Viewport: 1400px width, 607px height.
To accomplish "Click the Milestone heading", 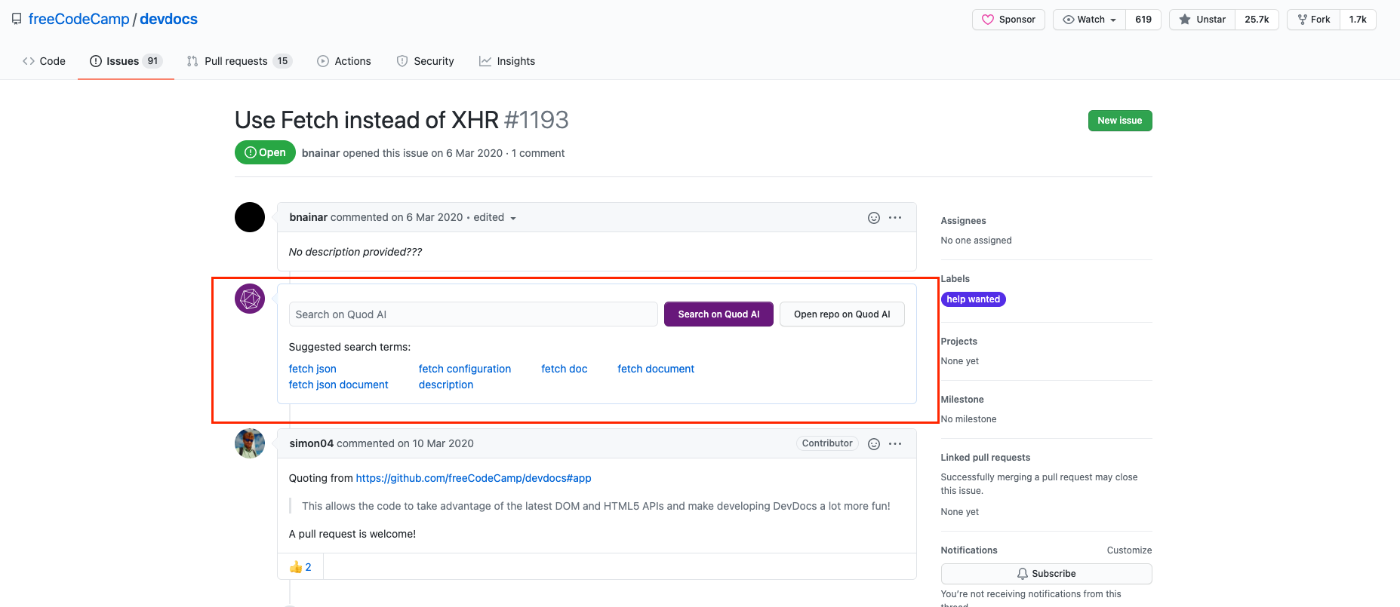I will tap(962, 399).
